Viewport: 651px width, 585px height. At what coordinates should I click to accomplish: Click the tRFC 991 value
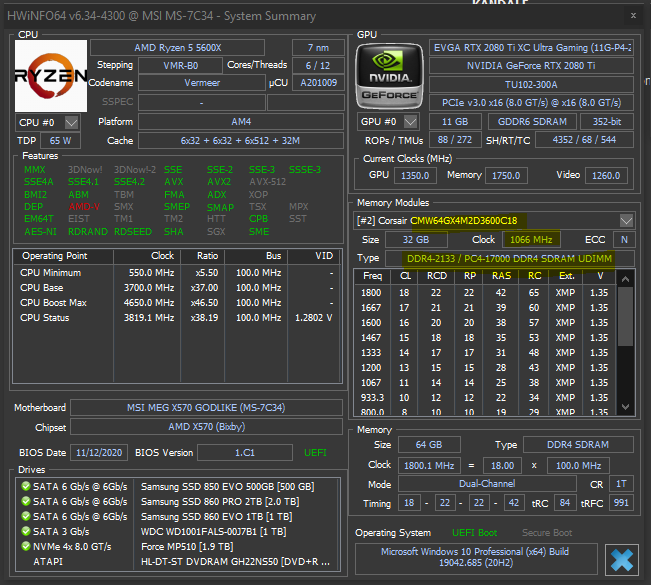tap(621, 503)
